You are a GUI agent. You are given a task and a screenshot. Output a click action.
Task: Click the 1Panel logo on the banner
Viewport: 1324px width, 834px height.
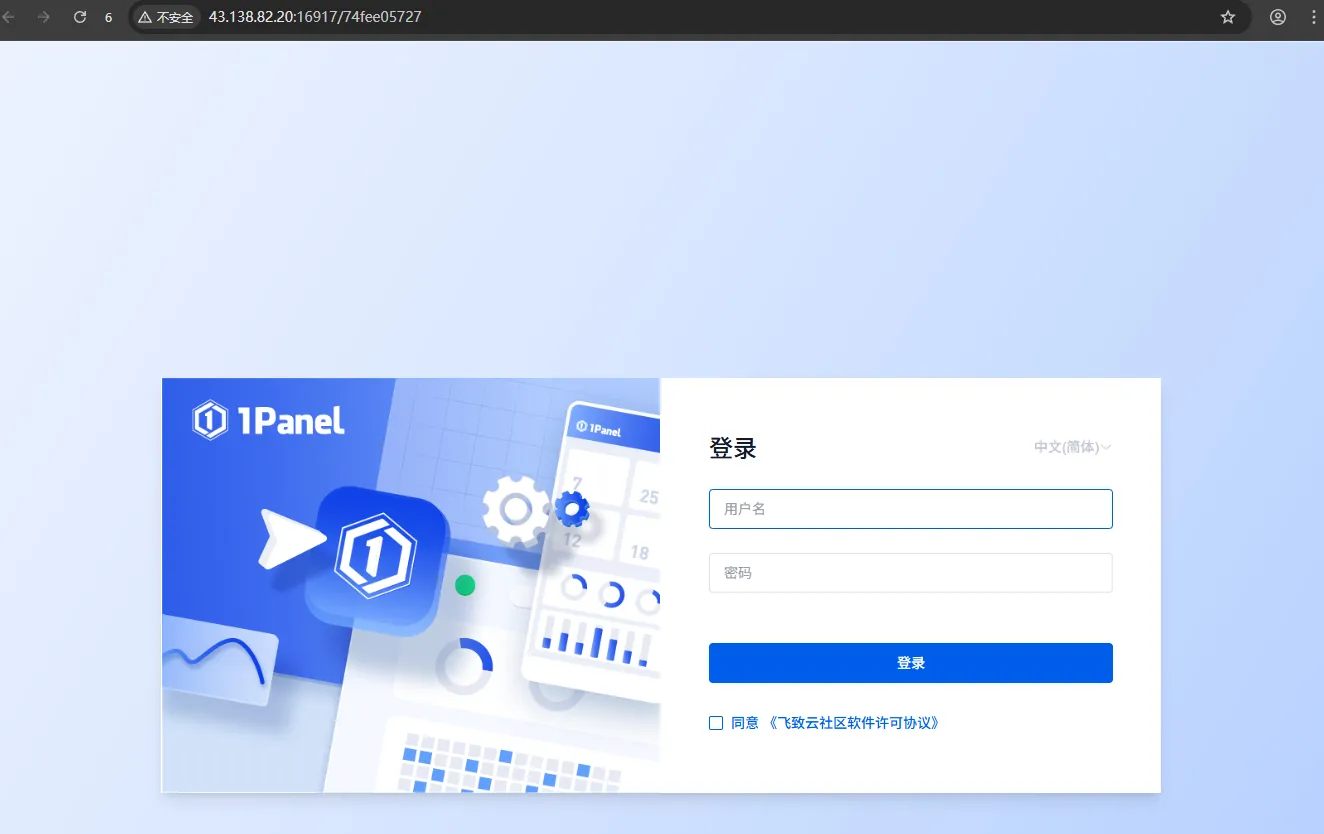click(x=268, y=420)
